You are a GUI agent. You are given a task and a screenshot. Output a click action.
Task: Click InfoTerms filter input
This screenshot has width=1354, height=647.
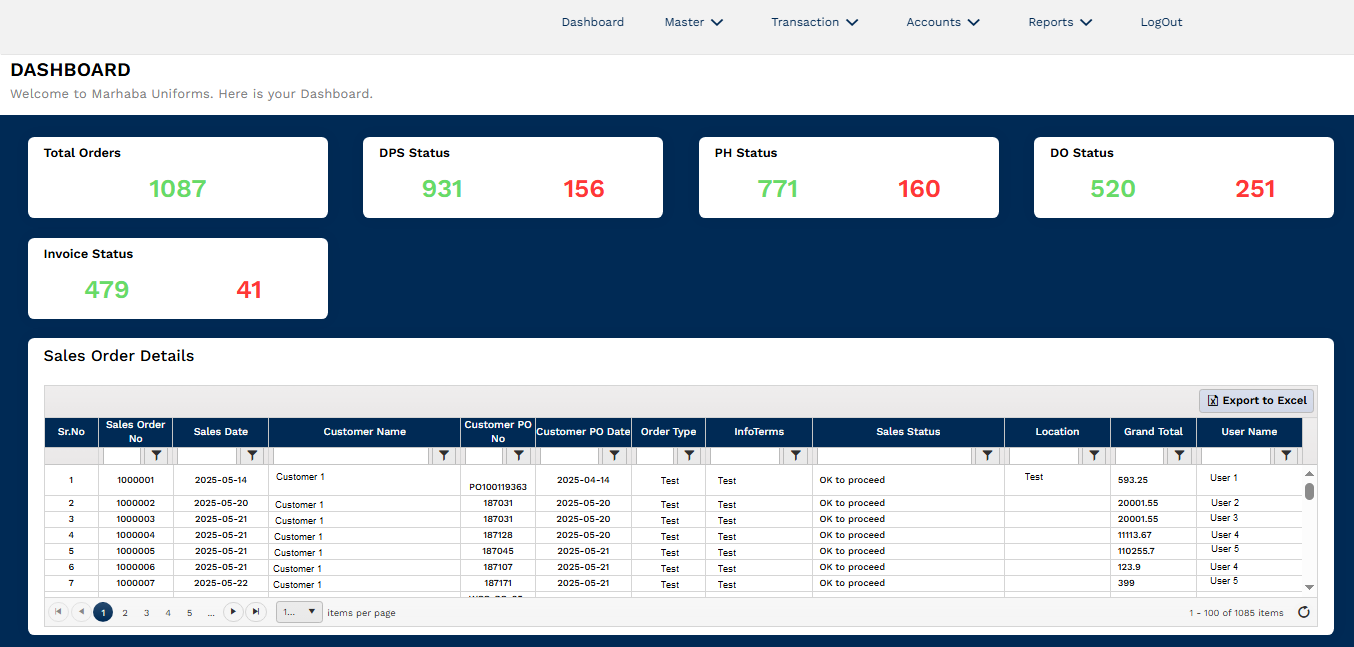pos(745,455)
